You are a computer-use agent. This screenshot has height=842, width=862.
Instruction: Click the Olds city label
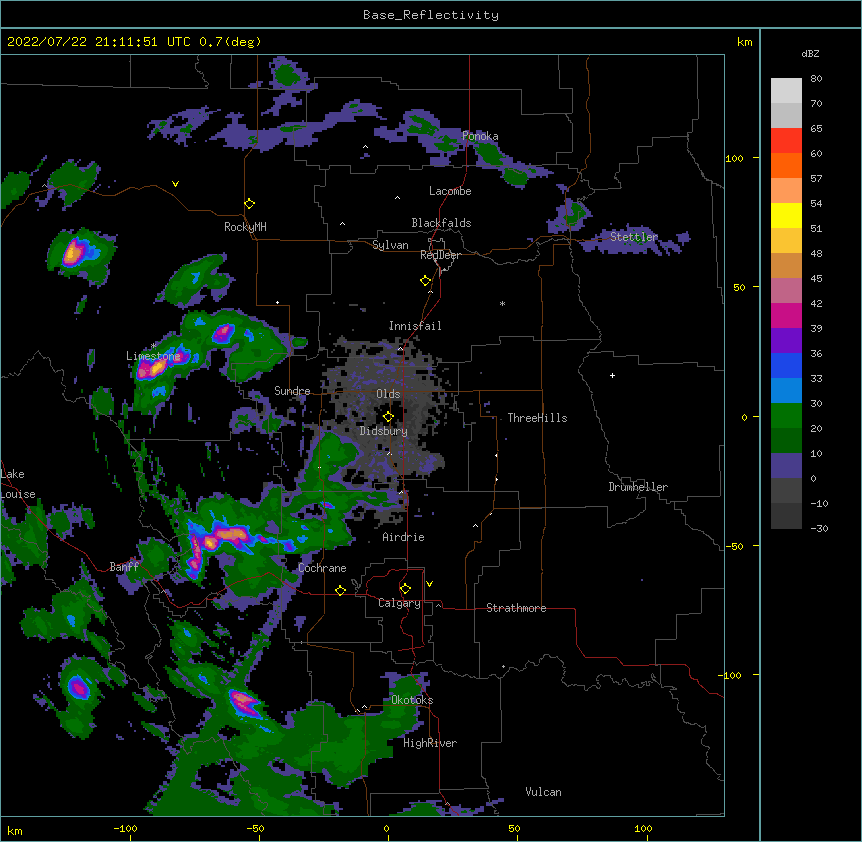388,394
